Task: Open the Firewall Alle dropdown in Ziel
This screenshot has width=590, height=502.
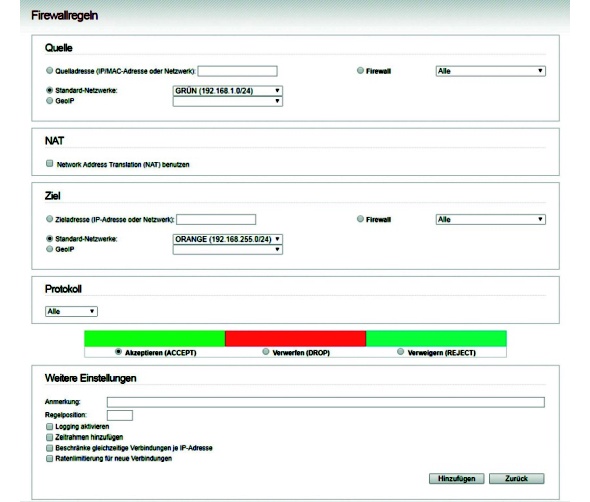Action: [491, 219]
